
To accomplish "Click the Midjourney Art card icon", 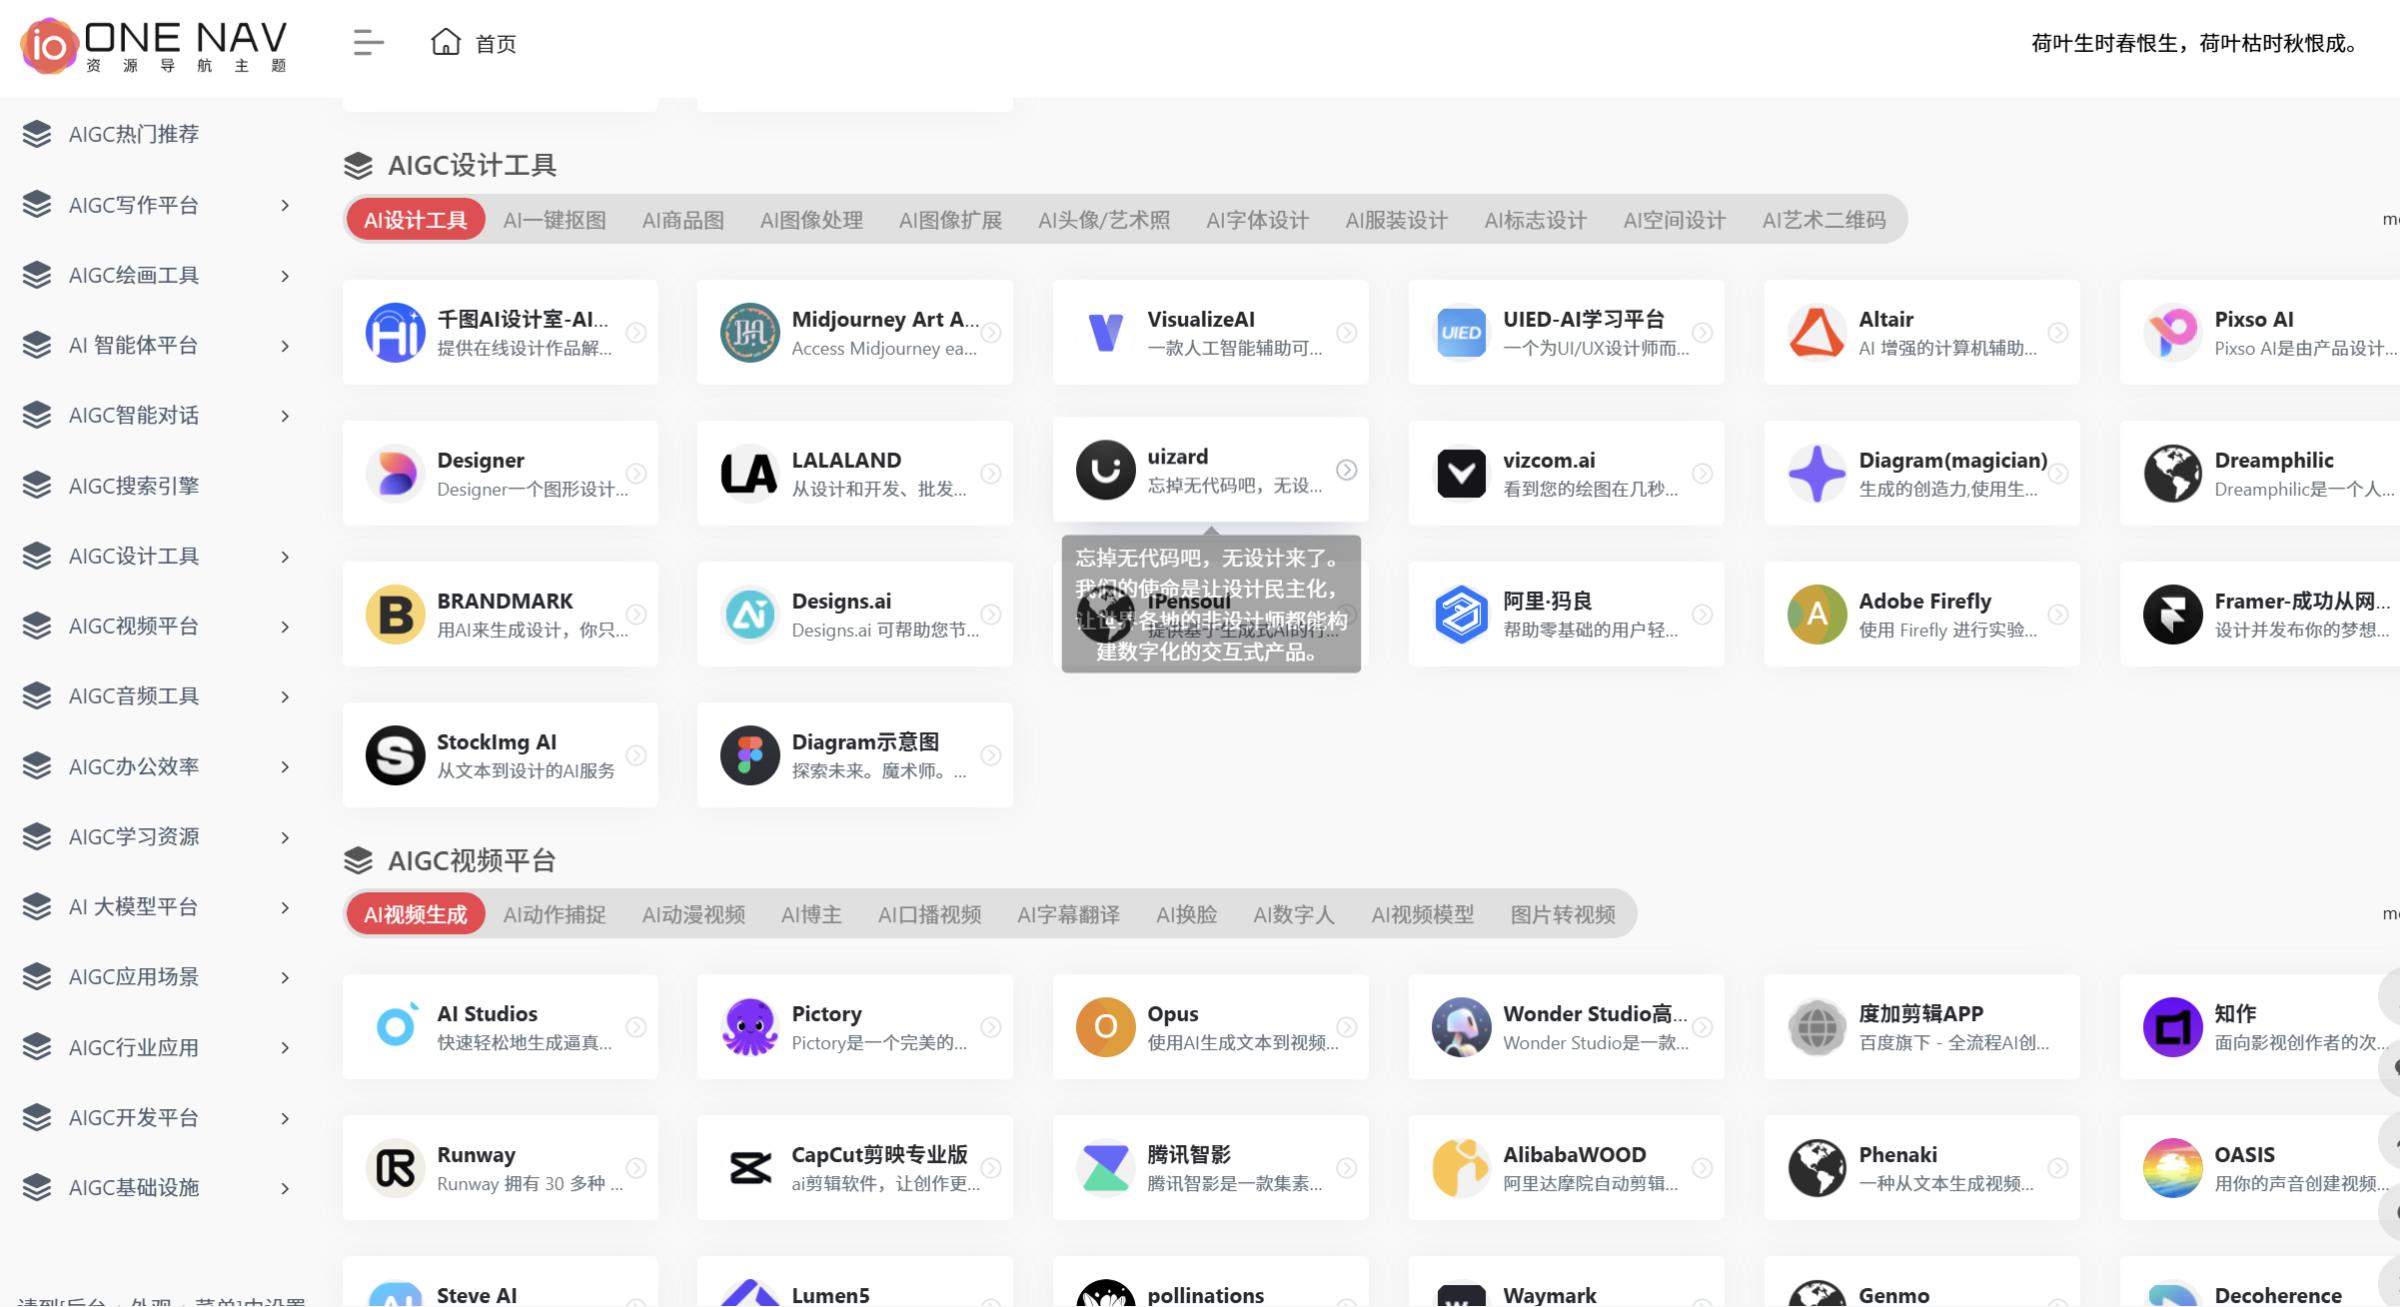I will (750, 332).
